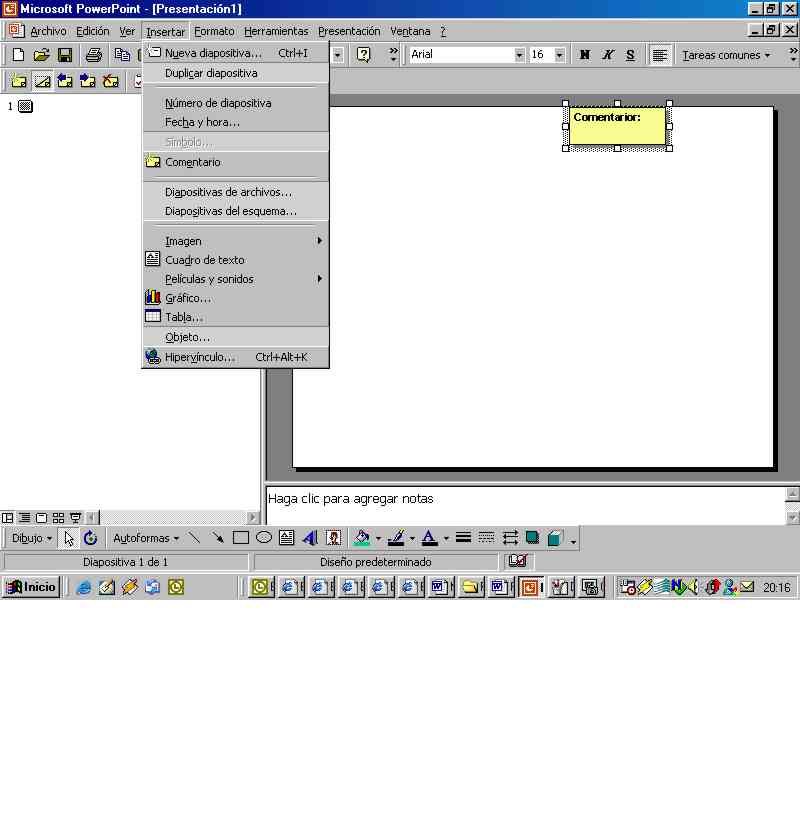This screenshot has width=800, height=817.
Task: Select Hipervínculo... in the Insertar menu
Action: 199,357
